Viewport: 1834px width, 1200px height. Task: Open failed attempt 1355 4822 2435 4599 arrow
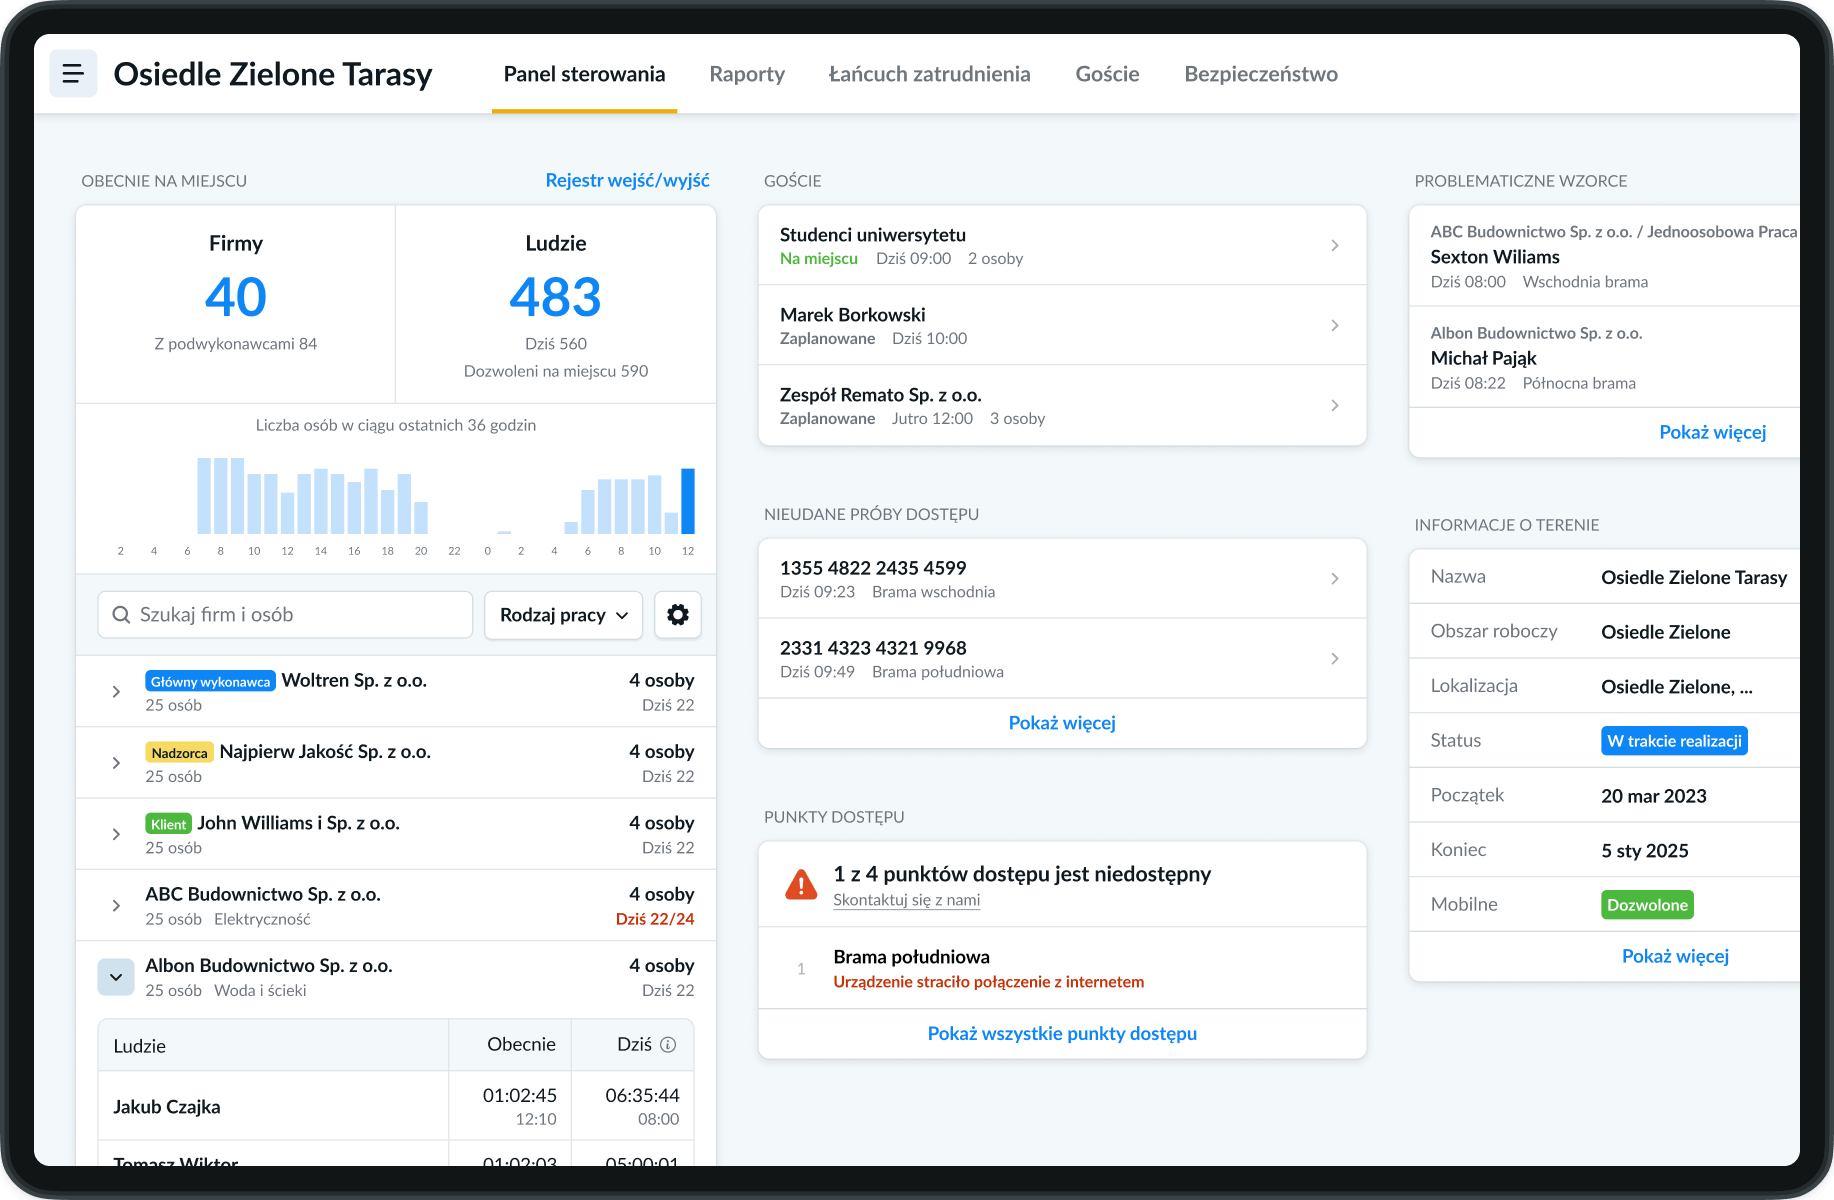[x=1335, y=578]
